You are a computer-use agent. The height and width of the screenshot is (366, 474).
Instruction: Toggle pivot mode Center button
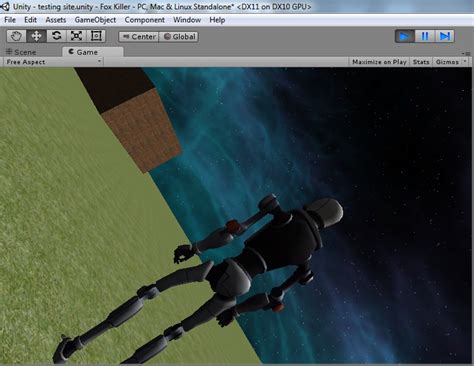click(x=139, y=37)
